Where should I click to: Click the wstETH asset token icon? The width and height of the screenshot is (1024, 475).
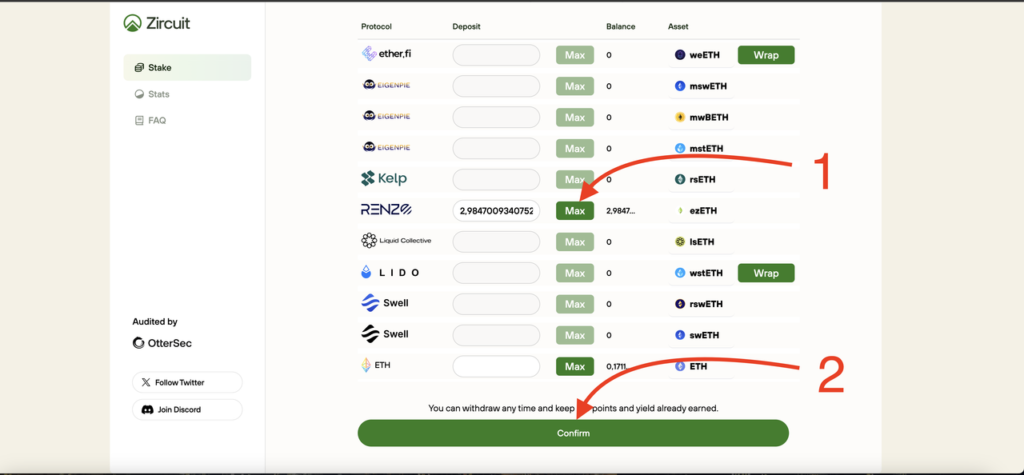pos(680,273)
